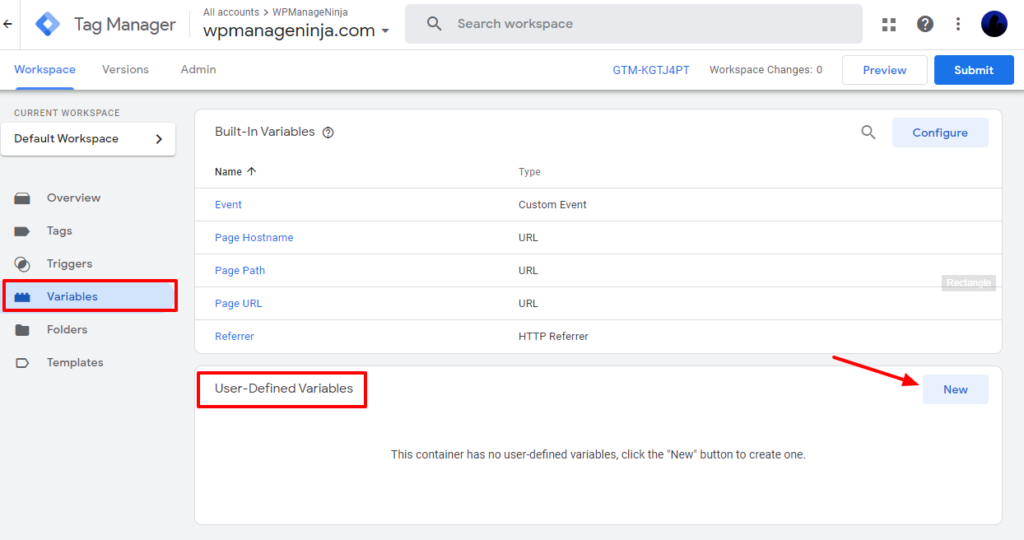Screen dimensions: 1024x540
Task: Click the Submit button
Action: click(x=974, y=70)
